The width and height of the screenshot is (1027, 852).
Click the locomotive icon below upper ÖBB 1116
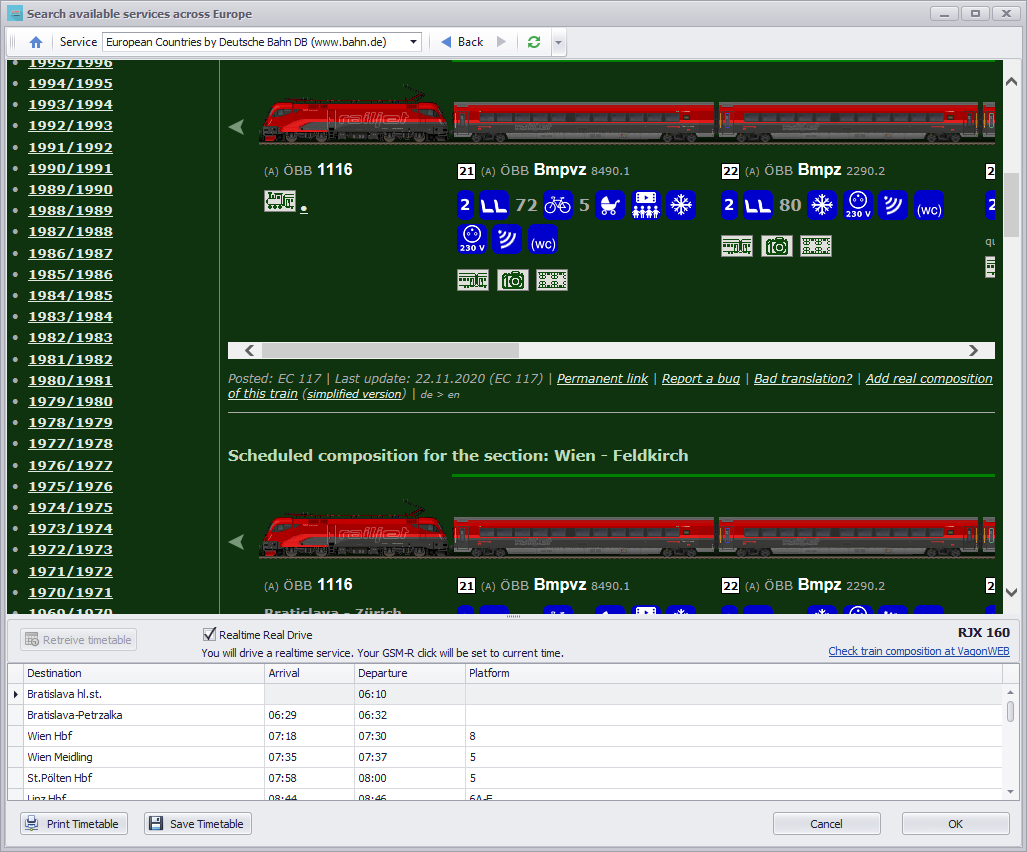(279, 202)
